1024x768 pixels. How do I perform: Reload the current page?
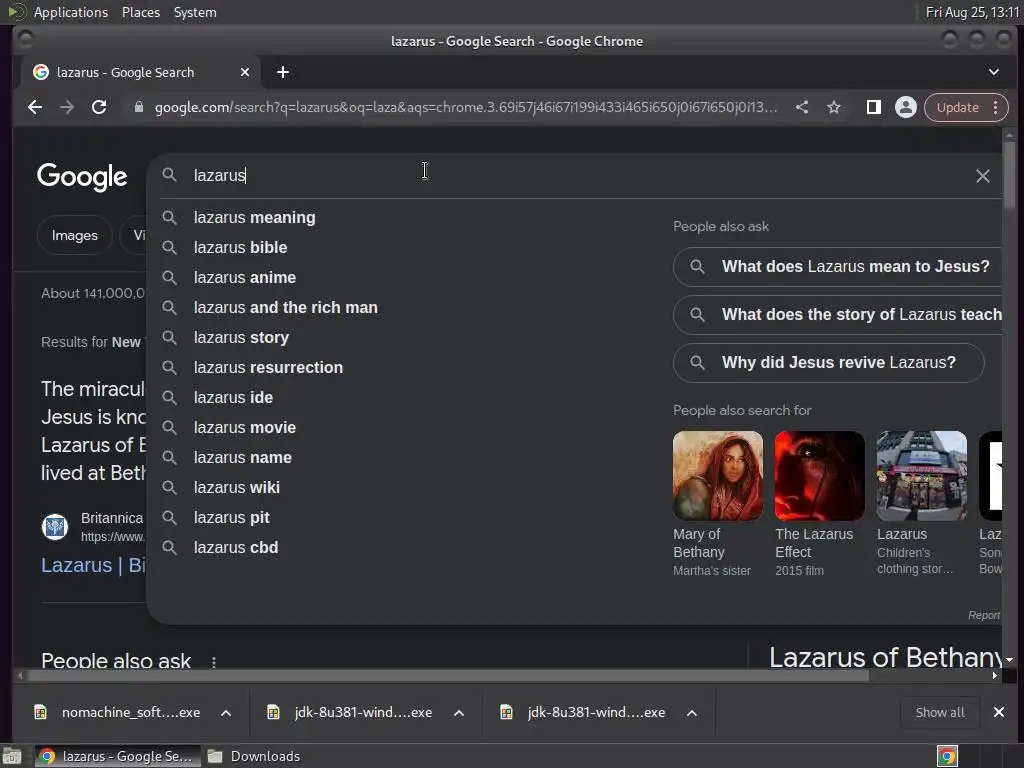pyautogui.click(x=99, y=107)
